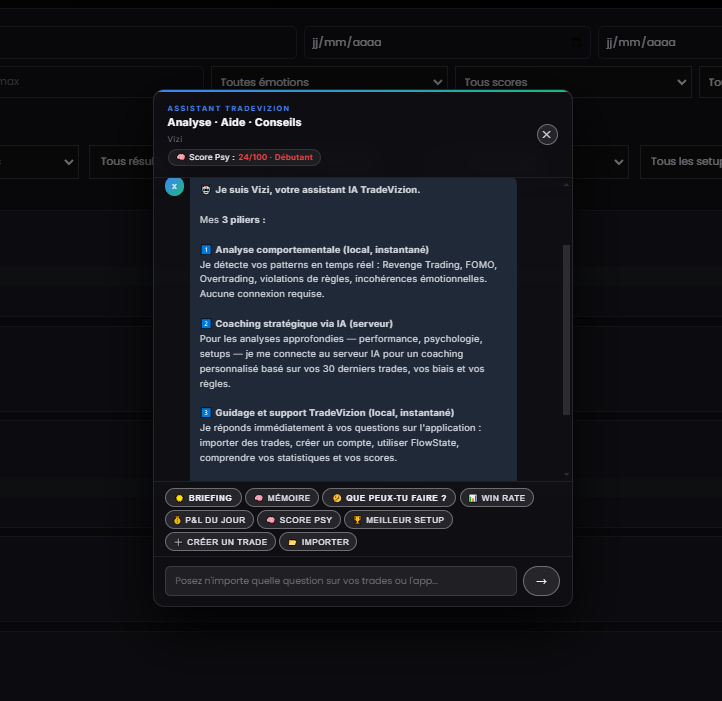Open the Tous scores dropdown
This screenshot has width=722, height=701.
click(x=573, y=82)
